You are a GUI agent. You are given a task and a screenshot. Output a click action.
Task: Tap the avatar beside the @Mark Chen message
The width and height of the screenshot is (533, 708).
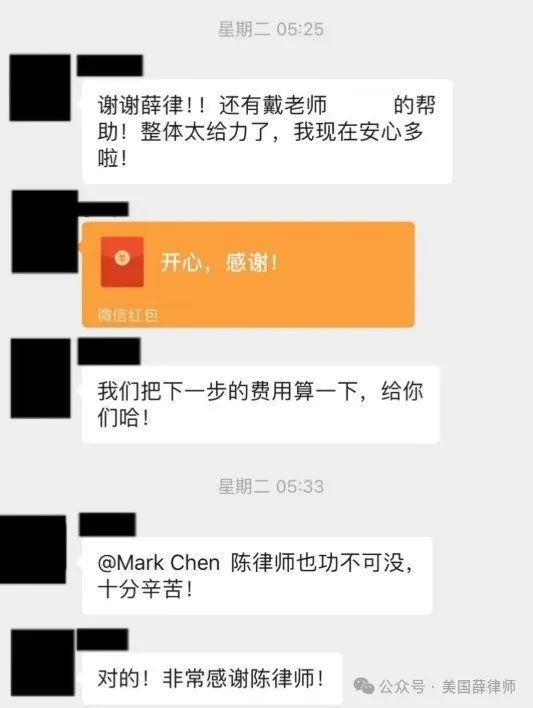(x=33, y=549)
